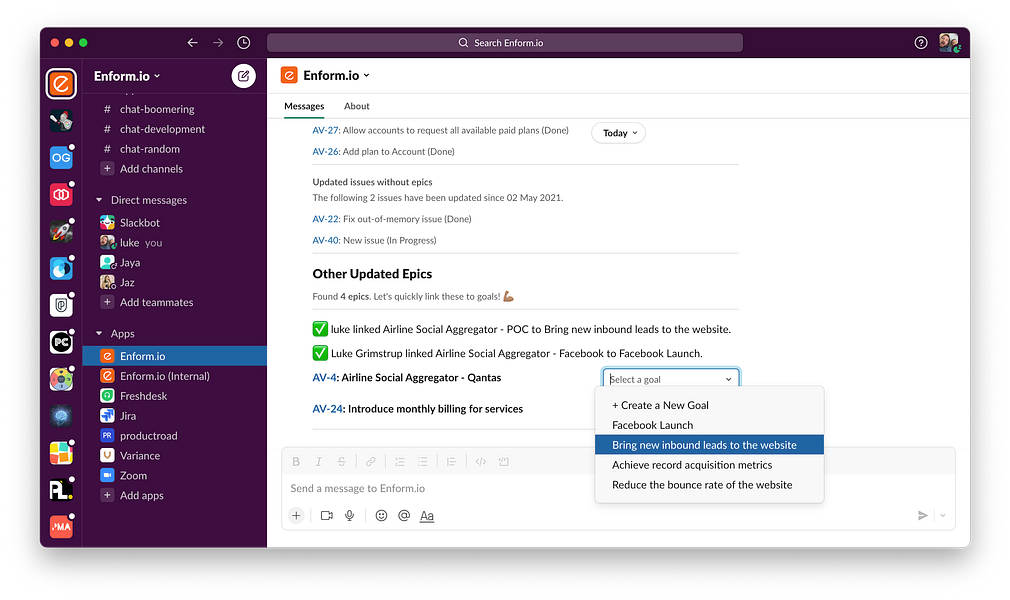Go forward using the right arrow
1010x600 pixels.
pos(218,43)
